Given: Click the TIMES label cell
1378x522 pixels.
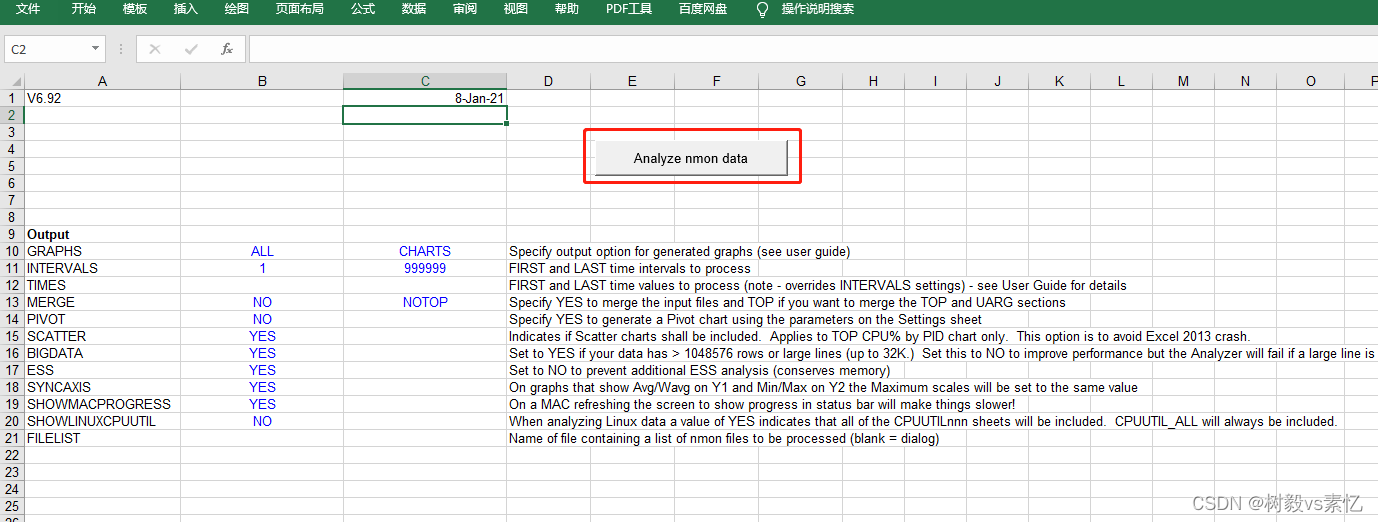Looking at the screenshot, I should click(x=102, y=285).
